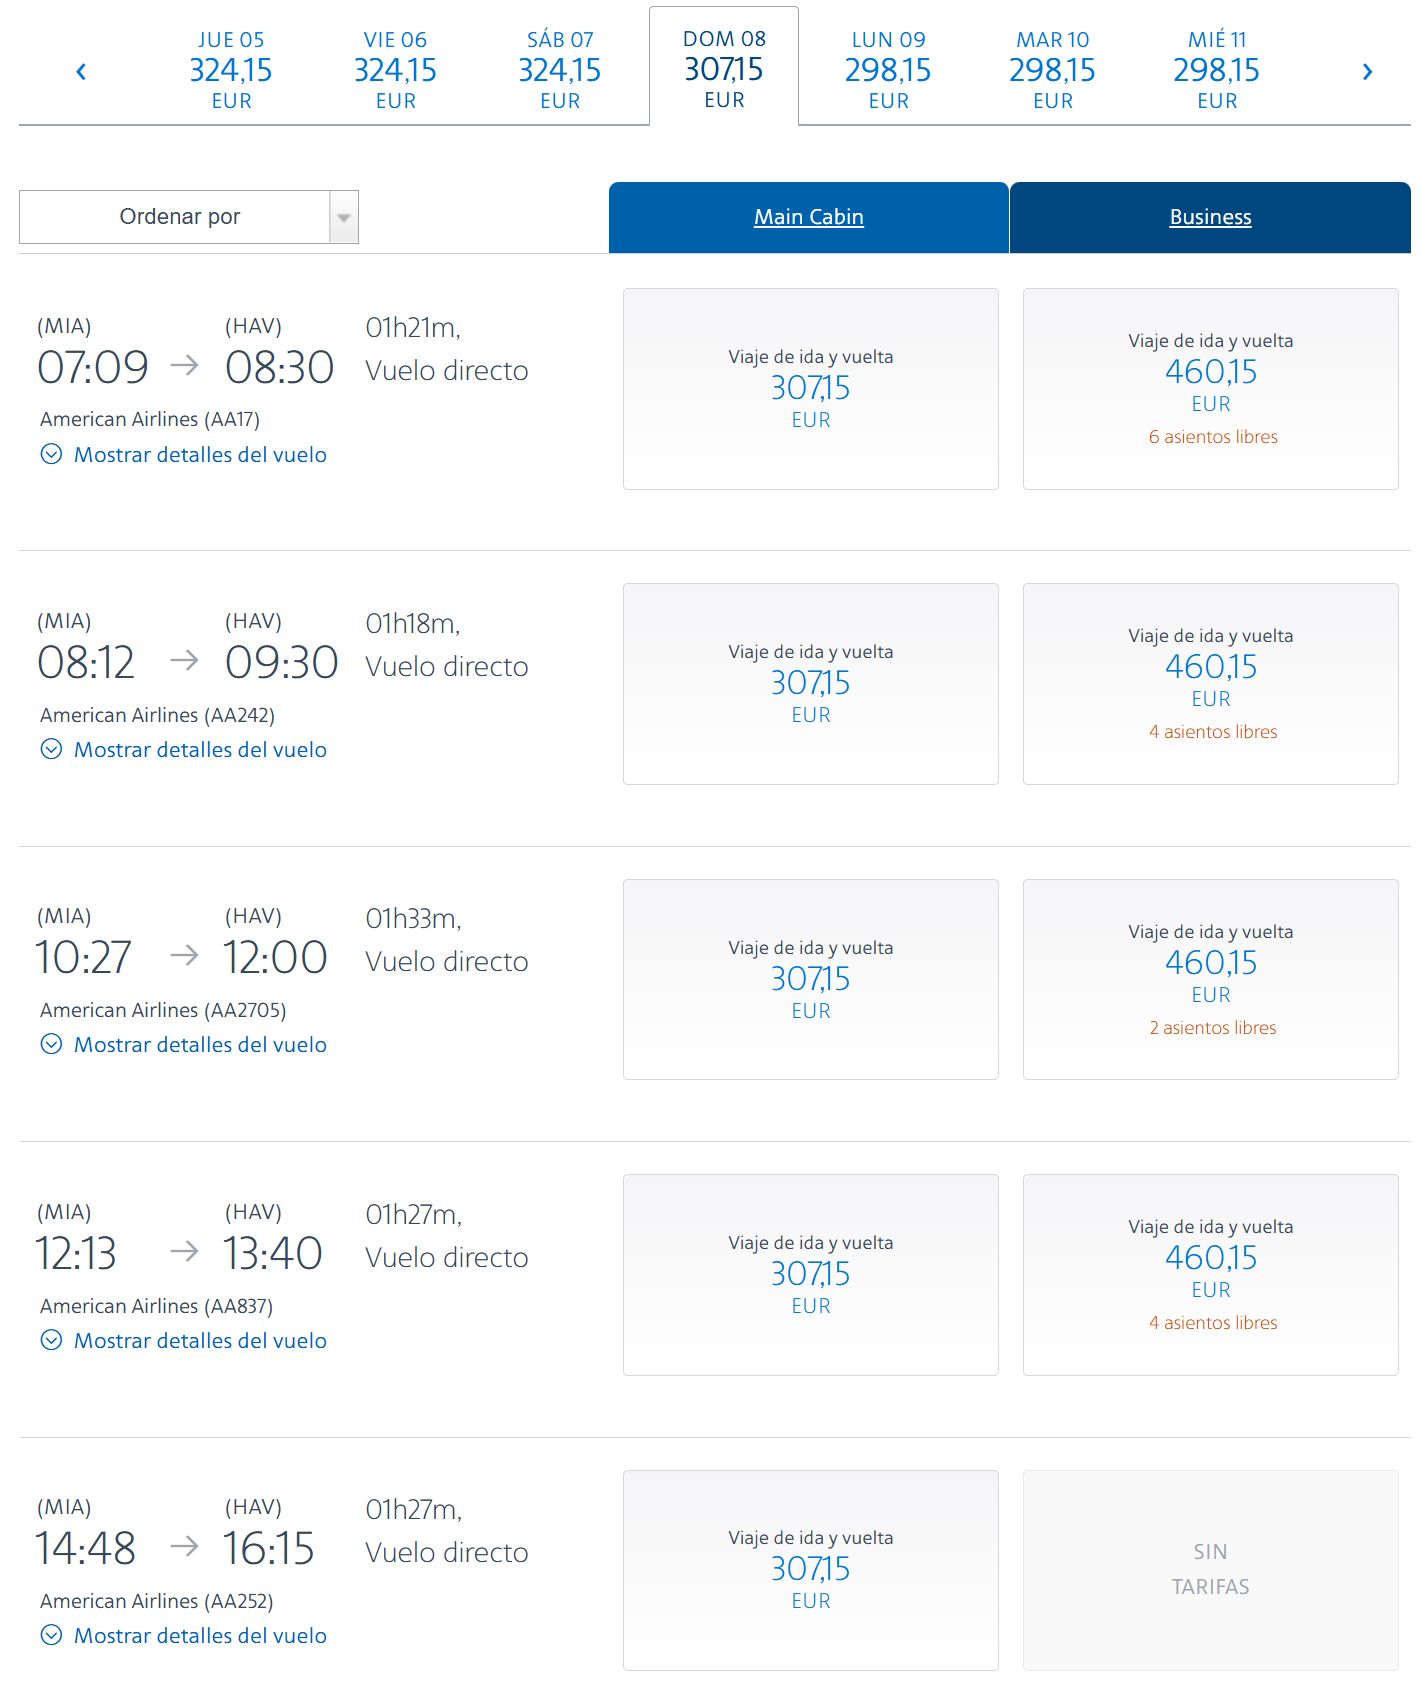Select the LUN 09 date tab
The width and height of the screenshot is (1422, 1692).
tap(888, 70)
